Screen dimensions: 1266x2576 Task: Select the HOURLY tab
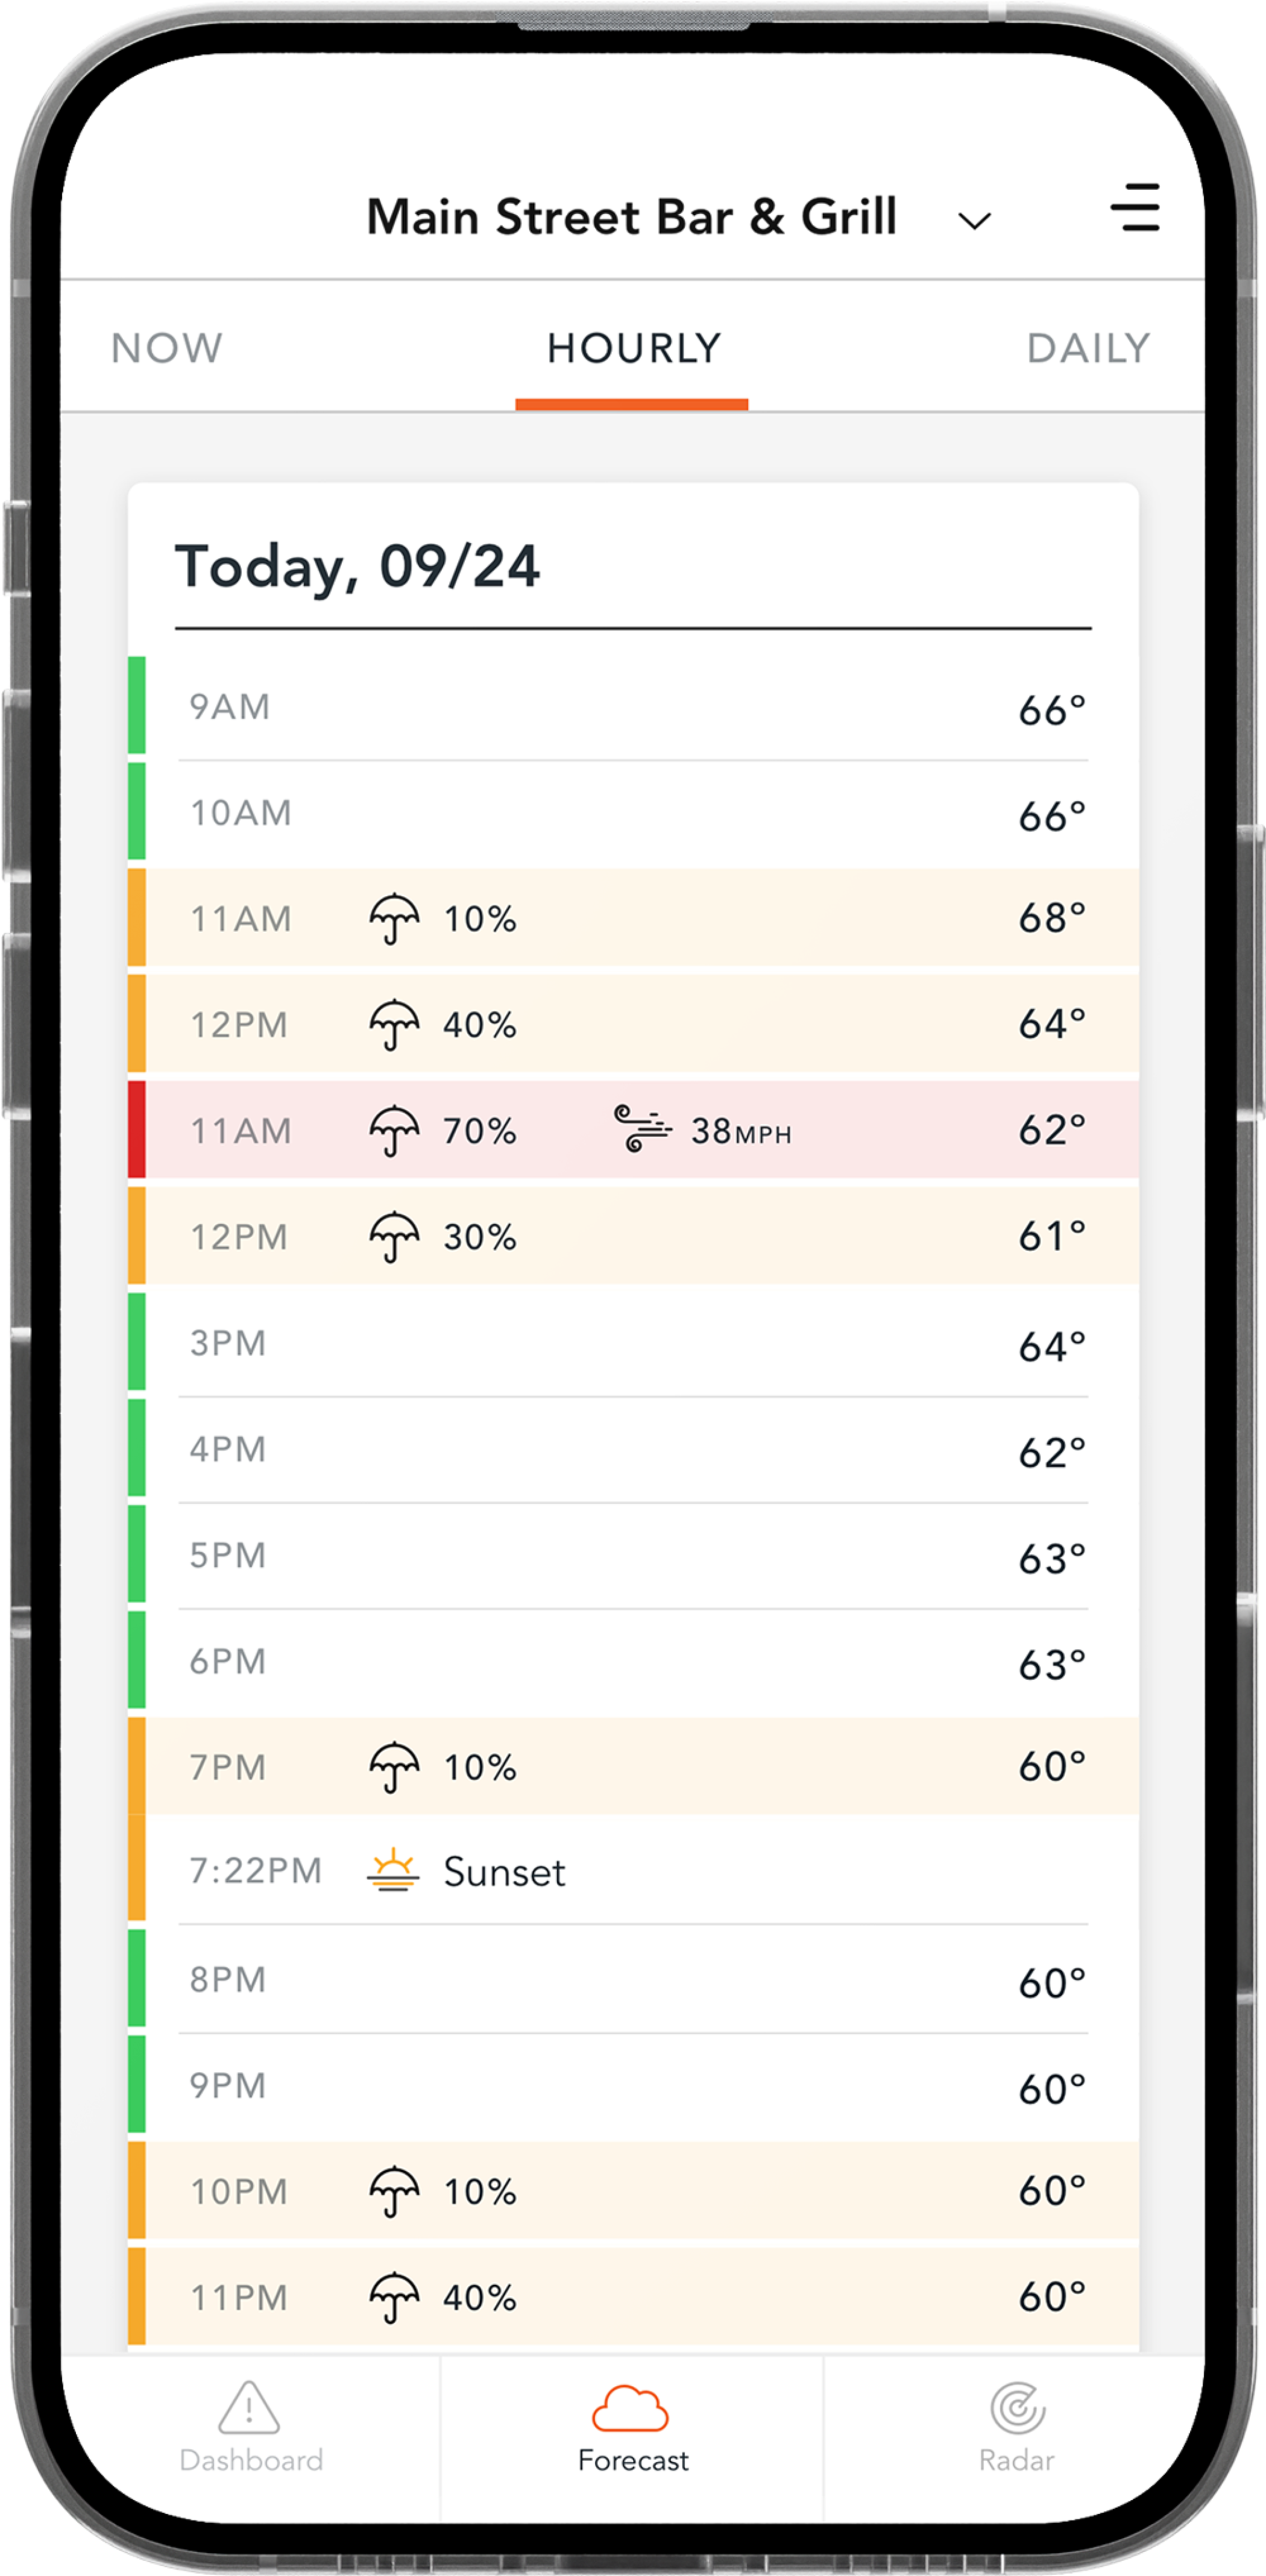(x=633, y=348)
